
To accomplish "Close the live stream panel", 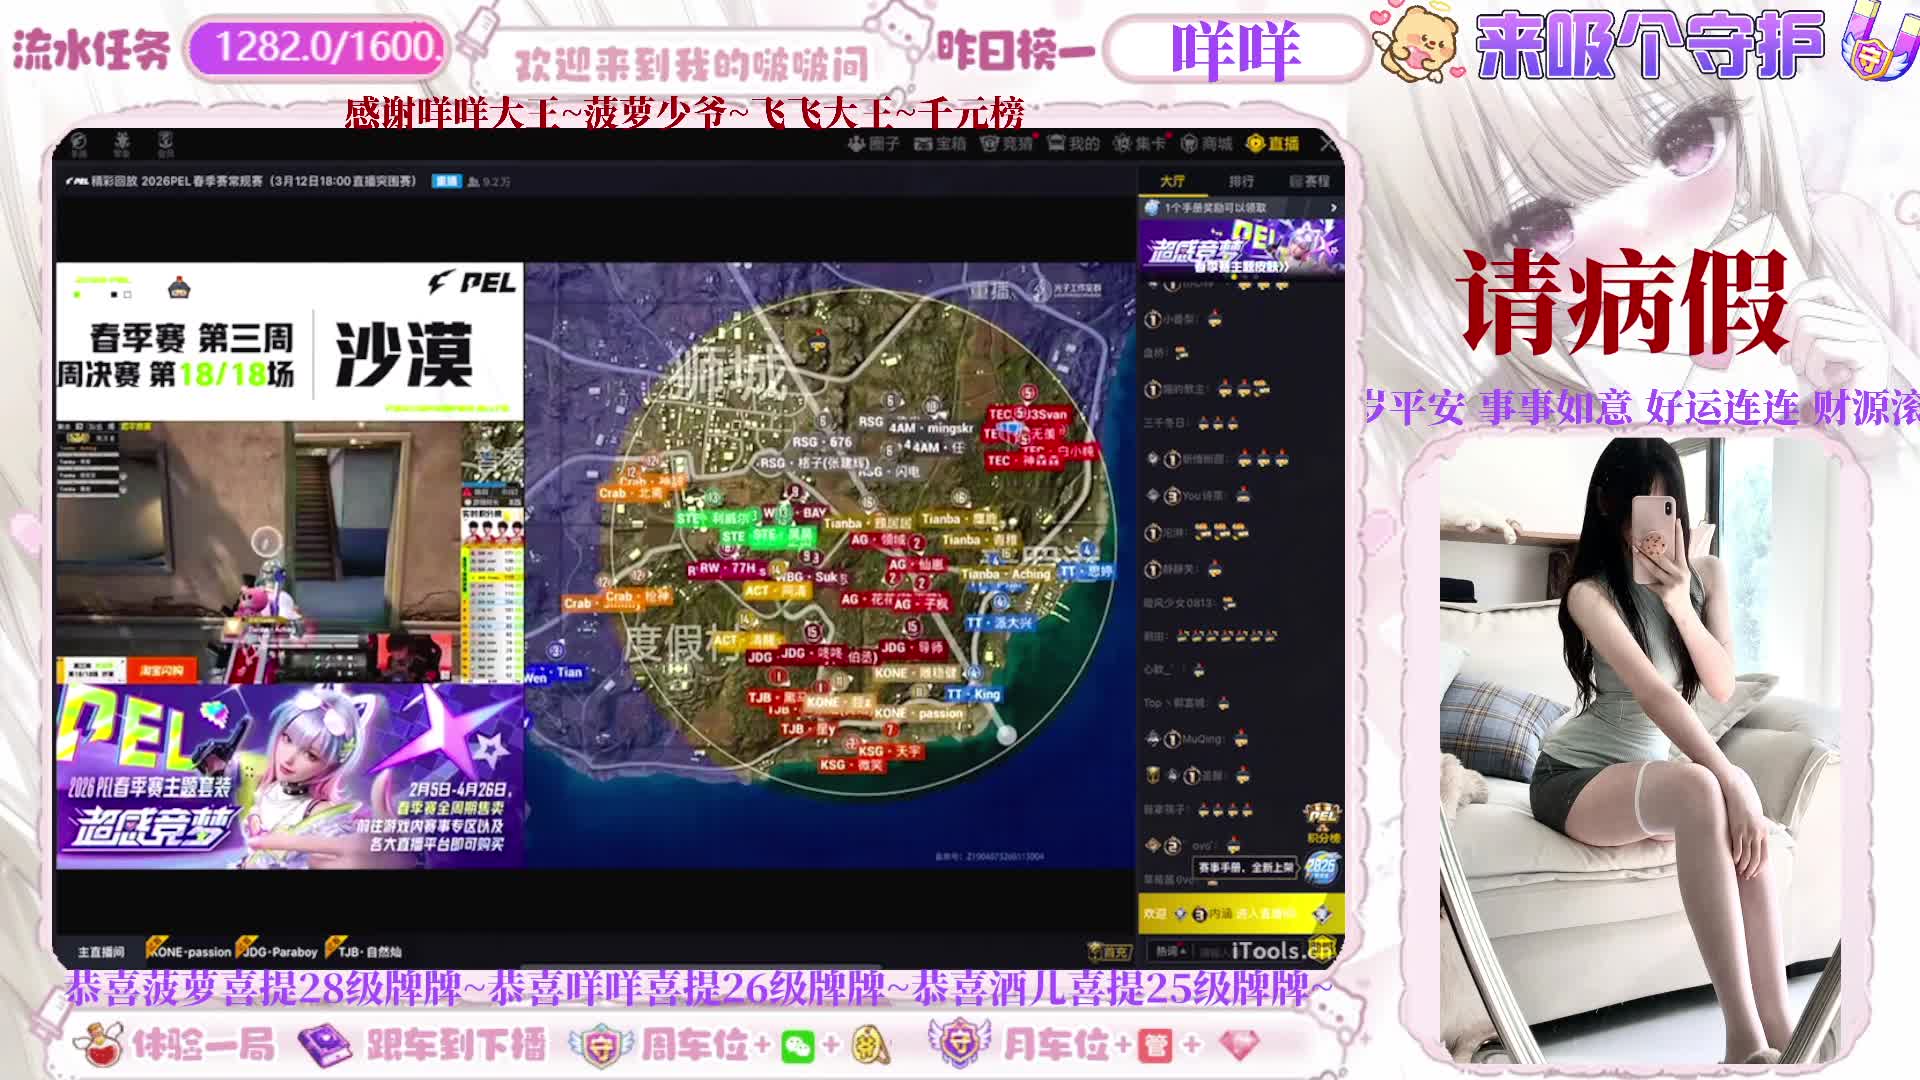I will tap(1328, 144).
